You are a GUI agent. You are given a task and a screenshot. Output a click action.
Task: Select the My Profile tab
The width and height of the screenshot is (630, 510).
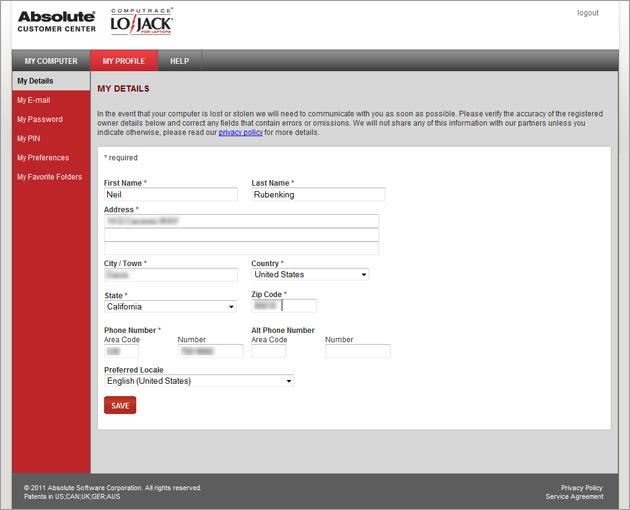click(x=123, y=61)
